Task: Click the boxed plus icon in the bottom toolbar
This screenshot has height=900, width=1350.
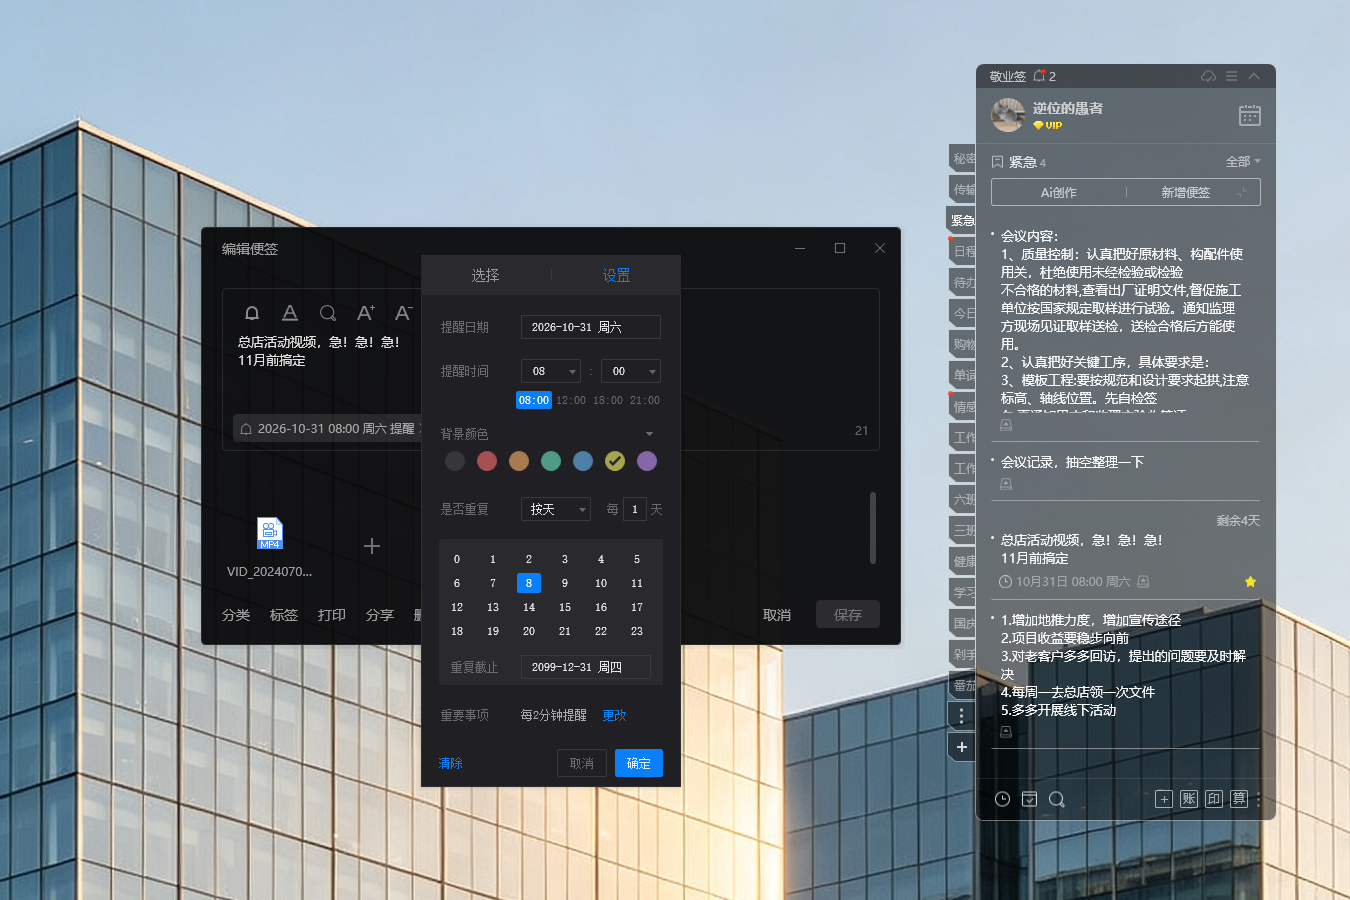Action: click(x=1164, y=799)
